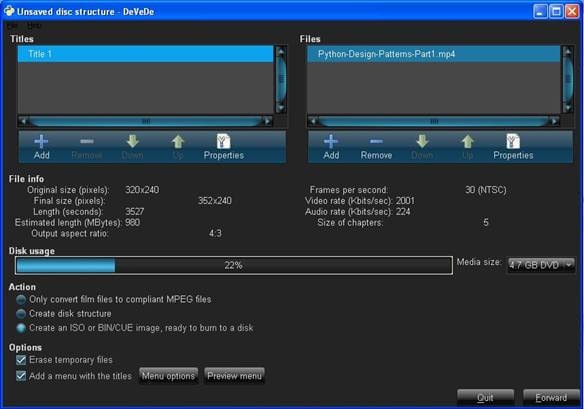The image size is (584, 409).
Task: Open Properties for the selected title
Action: (223, 147)
